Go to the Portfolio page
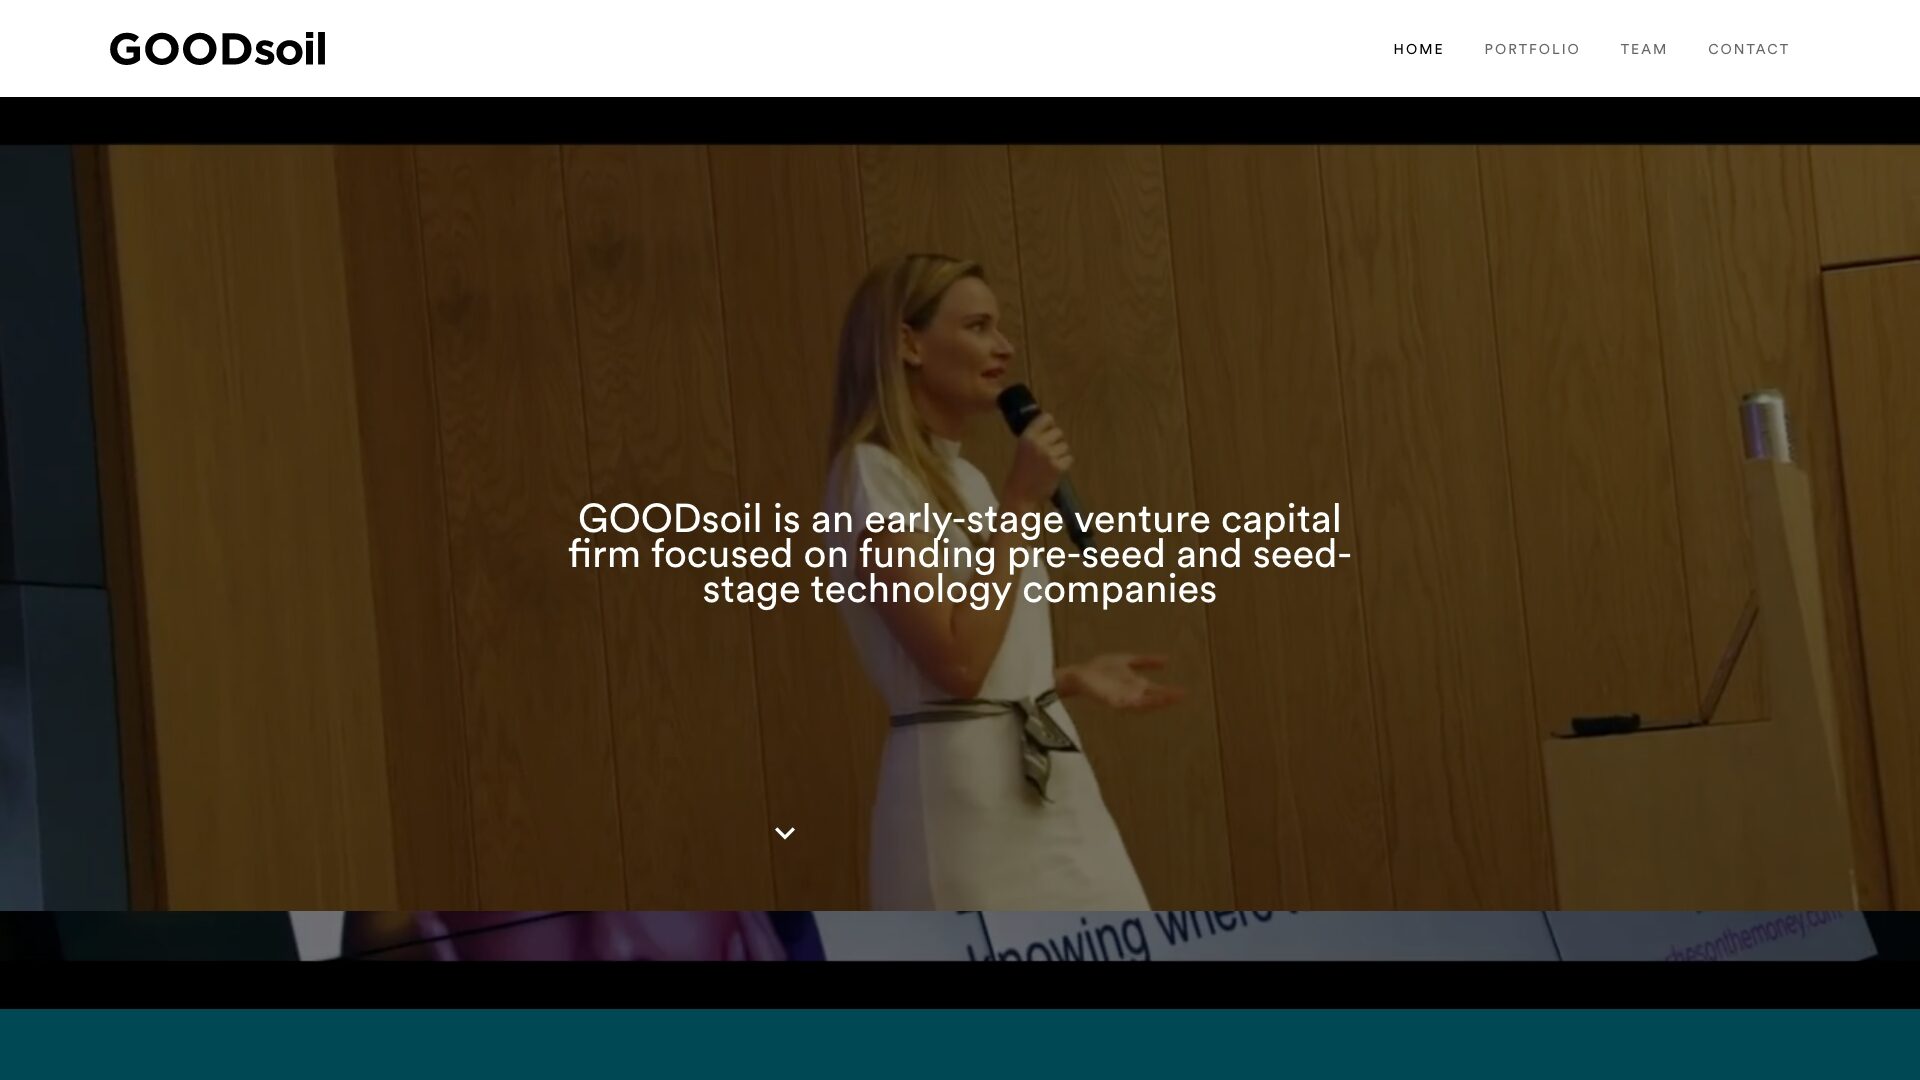 1532,49
